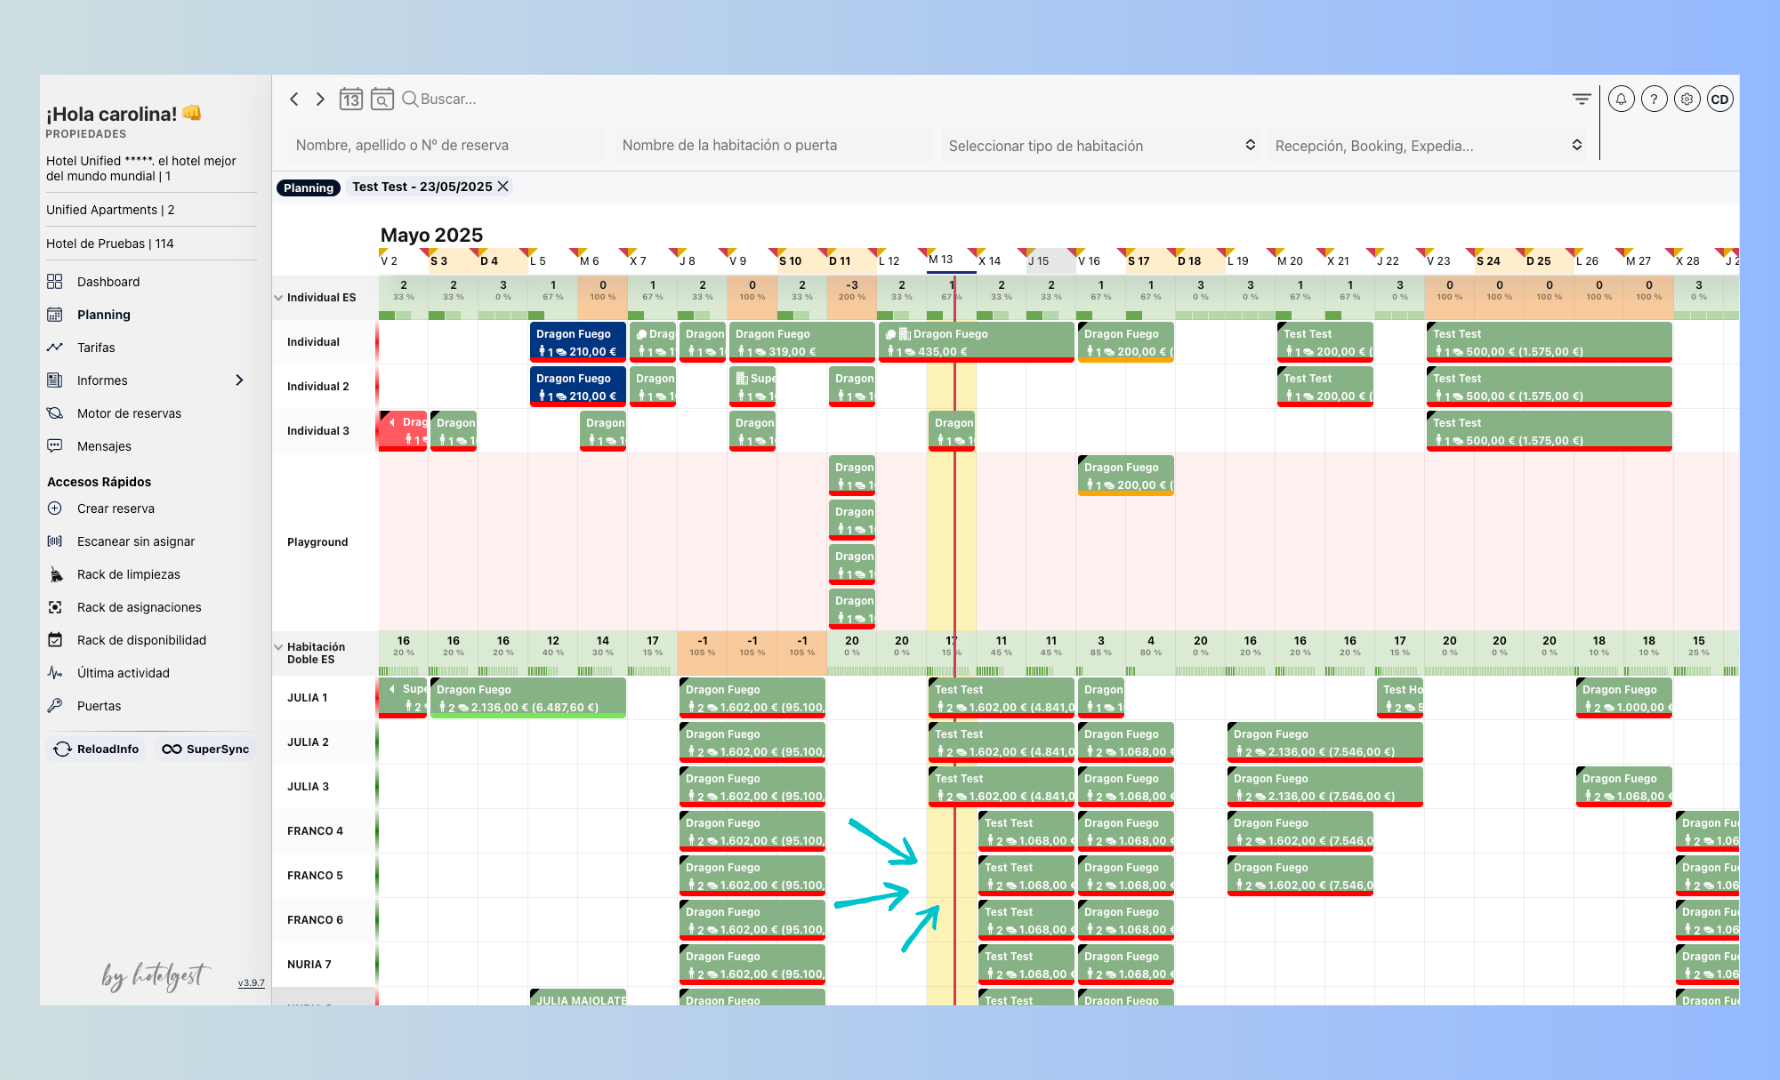The image size is (1780, 1080).
Task: Close the Test Test - 23/05/2025 tab
Action: [x=503, y=187]
